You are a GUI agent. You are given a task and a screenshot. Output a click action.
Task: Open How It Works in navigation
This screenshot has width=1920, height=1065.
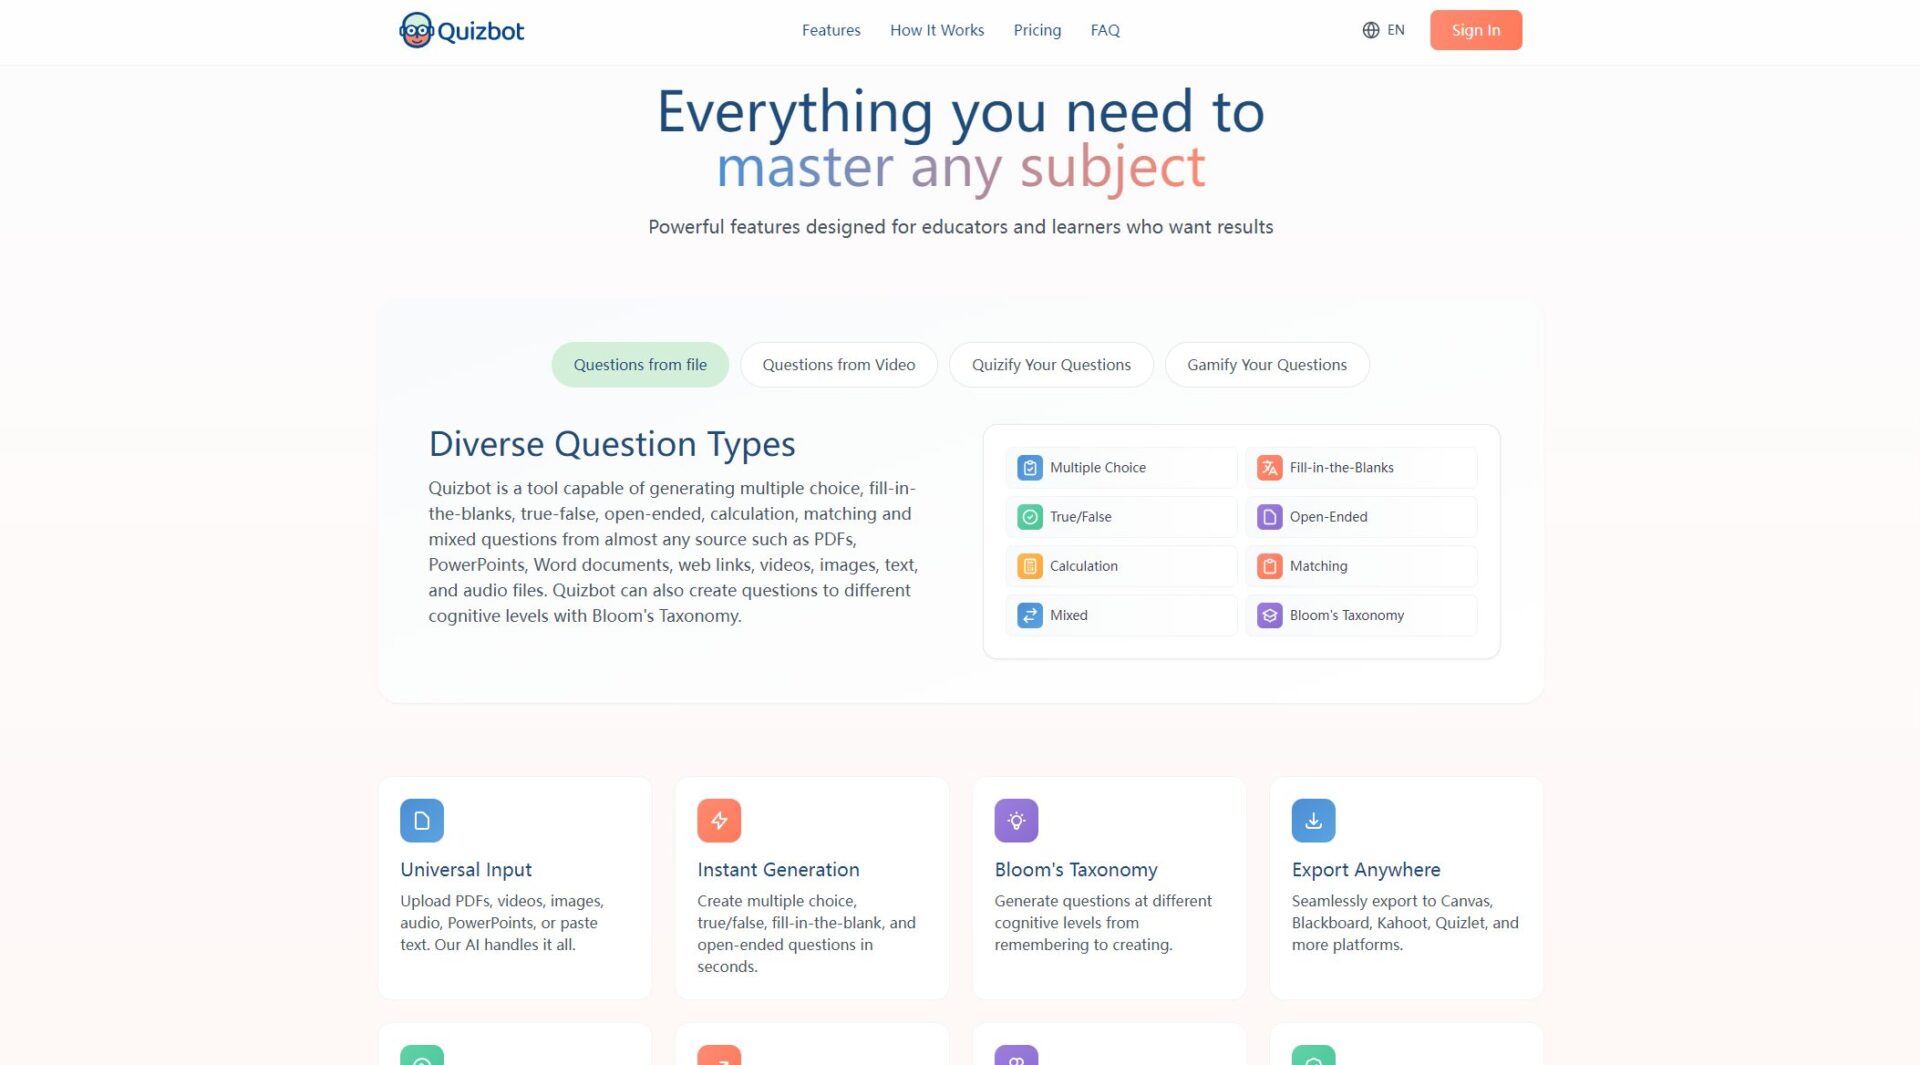click(937, 30)
